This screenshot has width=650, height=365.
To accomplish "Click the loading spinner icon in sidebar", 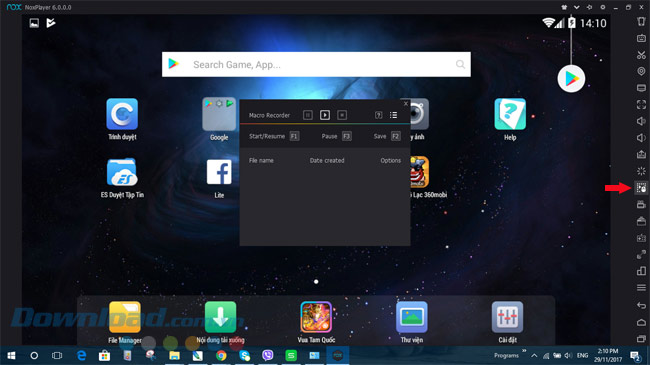I will [x=641, y=171].
